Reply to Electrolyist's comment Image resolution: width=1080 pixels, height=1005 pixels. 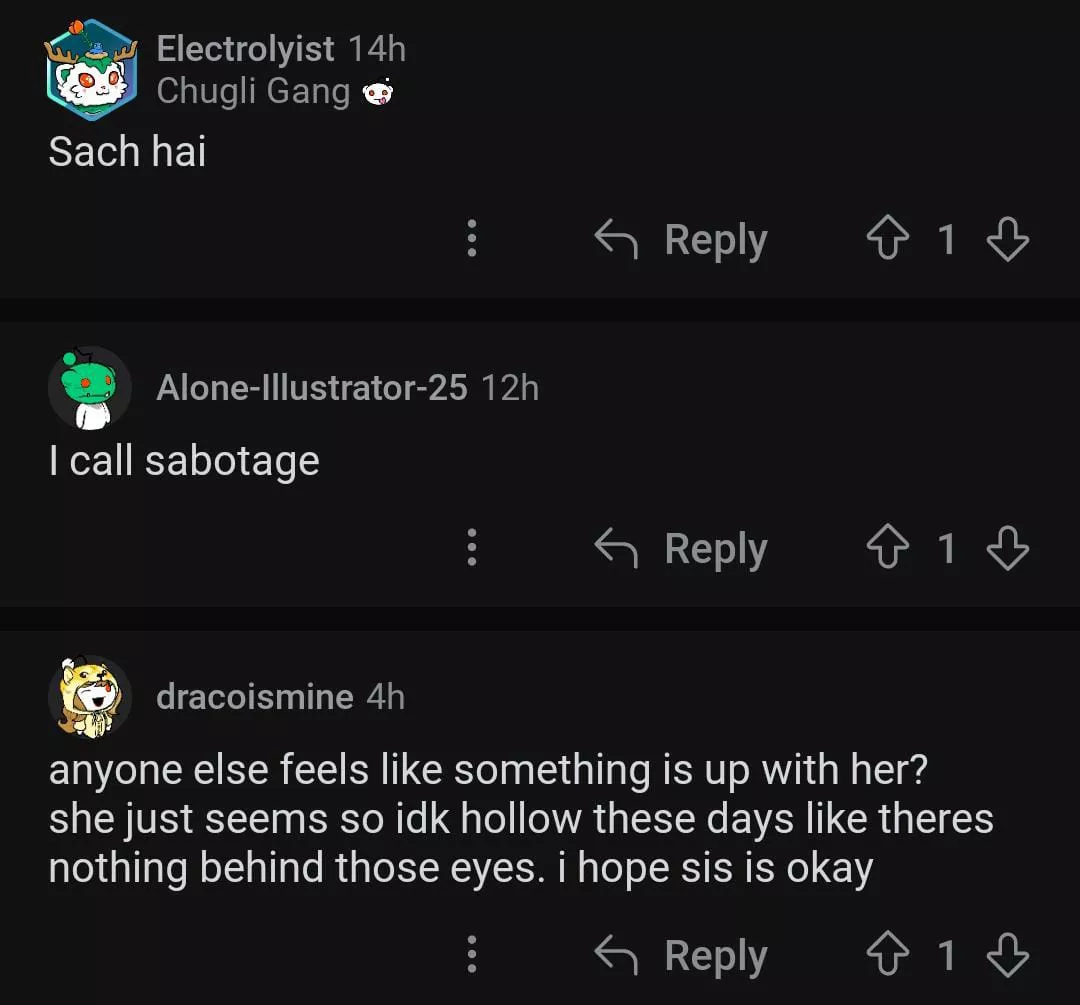click(682, 240)
